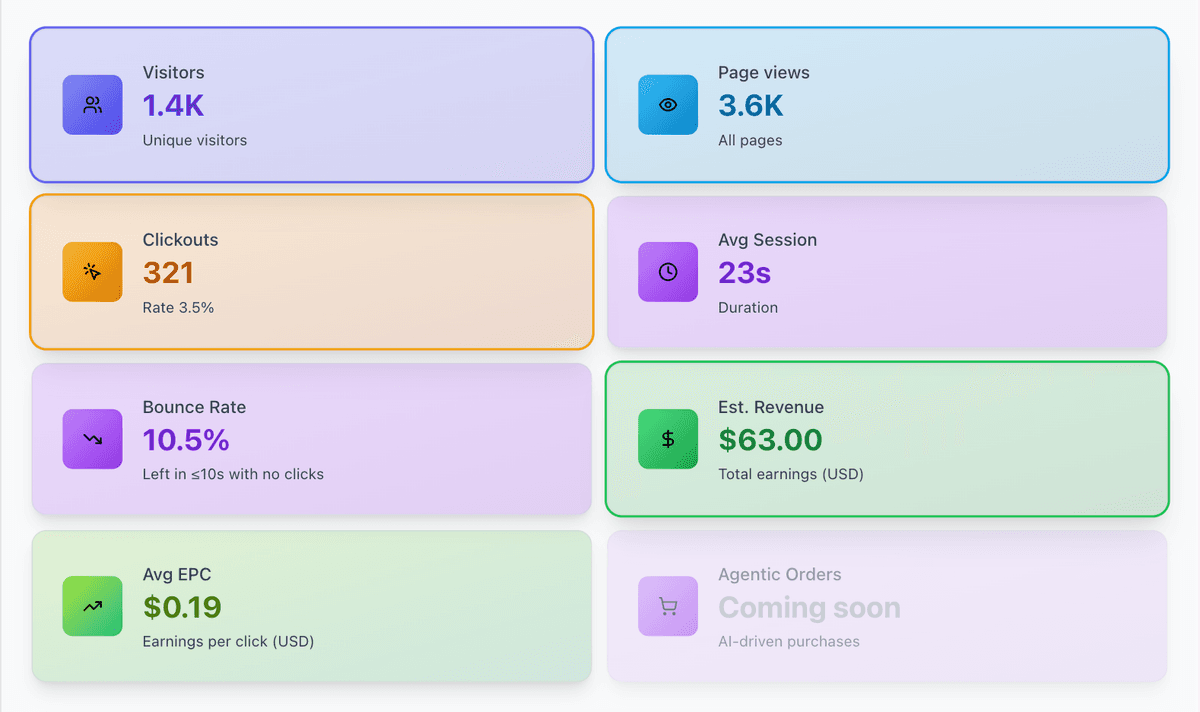Select the Bounce Rate label
Image resolution: width=1200 pixels, height=712 pixels.
point(194,407)
